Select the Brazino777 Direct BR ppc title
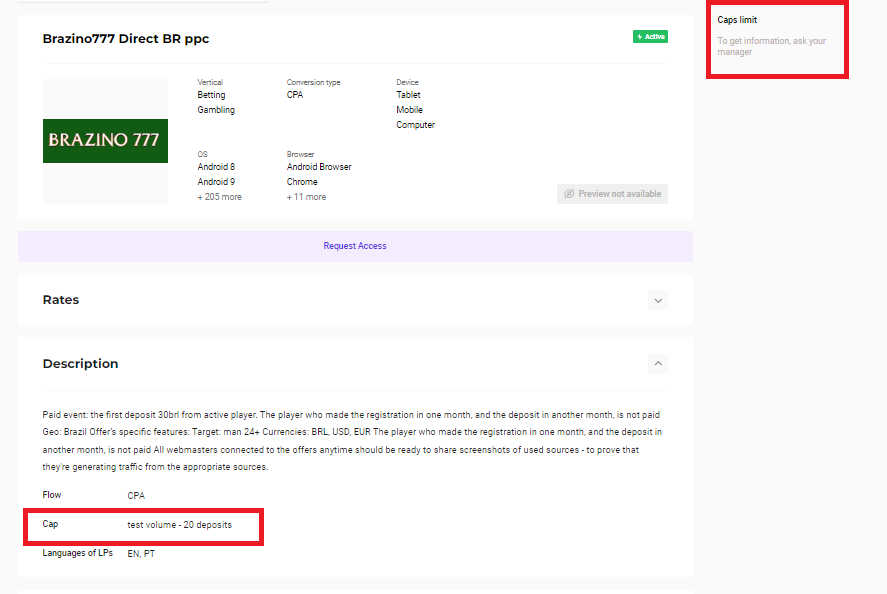 (126, 39)
